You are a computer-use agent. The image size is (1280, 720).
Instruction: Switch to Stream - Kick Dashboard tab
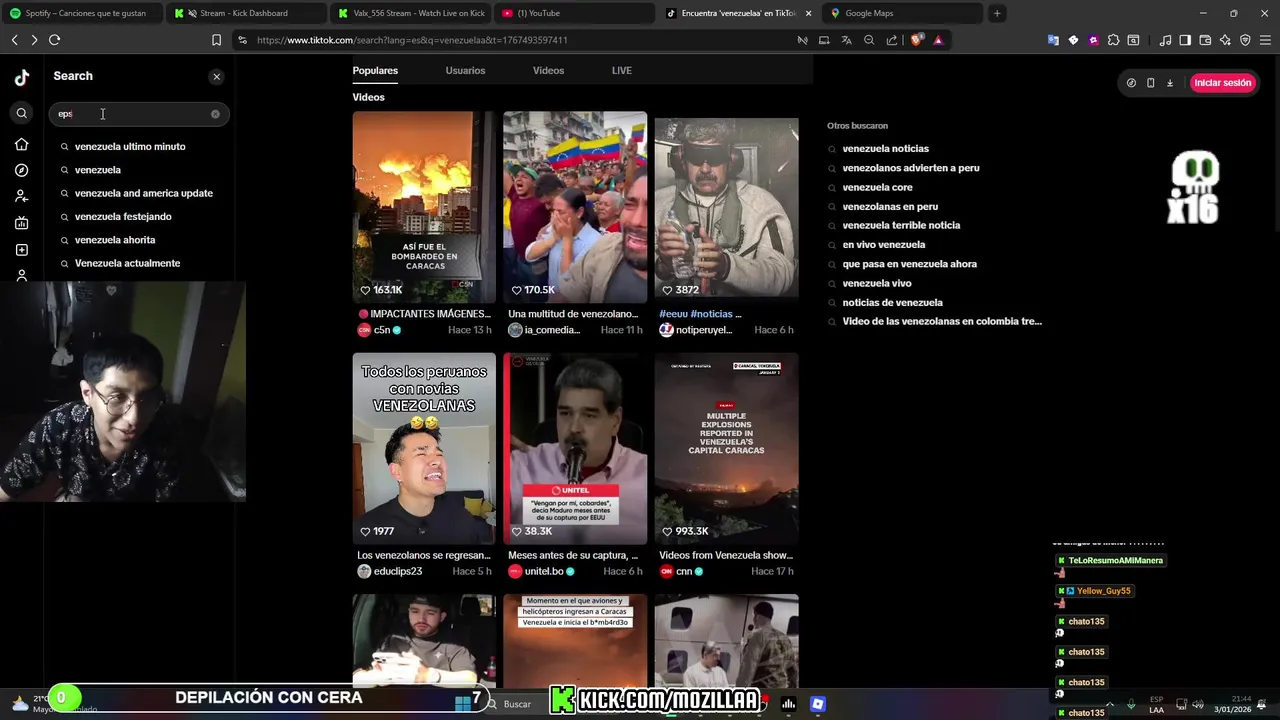(x=244, y=13)
